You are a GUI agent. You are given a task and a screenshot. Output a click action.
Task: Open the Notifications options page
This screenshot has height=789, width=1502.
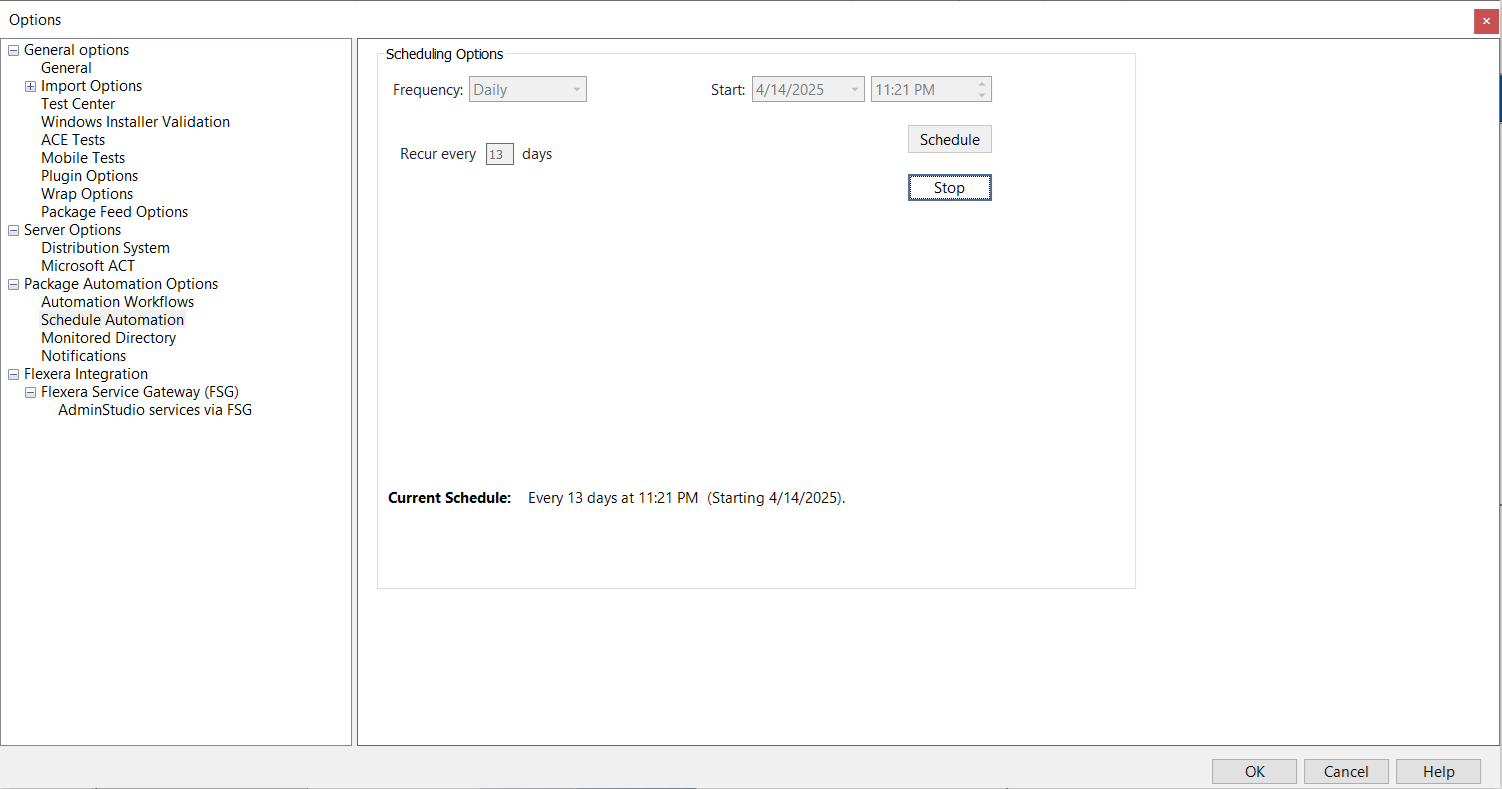pyautogui.click(x=83, y=356)
